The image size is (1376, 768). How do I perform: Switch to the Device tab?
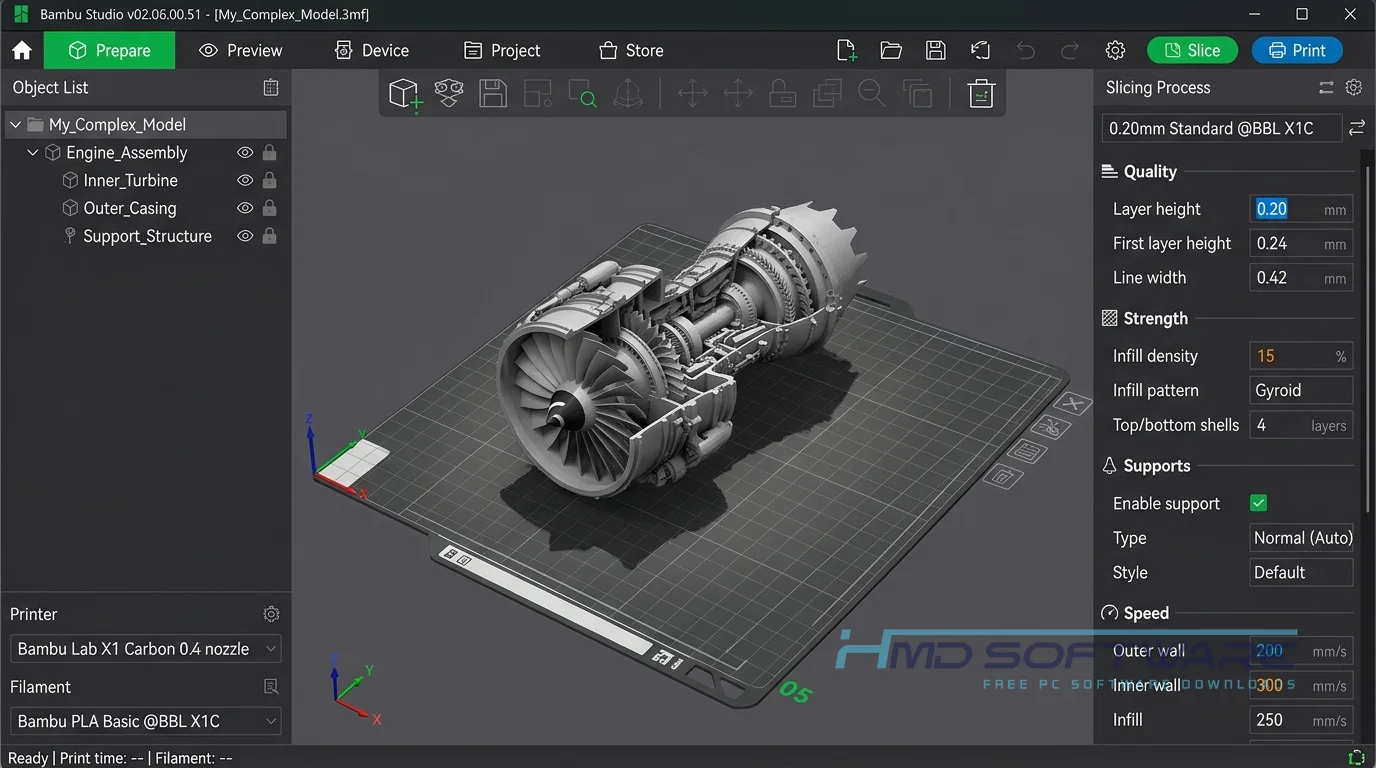pos(371,50)
